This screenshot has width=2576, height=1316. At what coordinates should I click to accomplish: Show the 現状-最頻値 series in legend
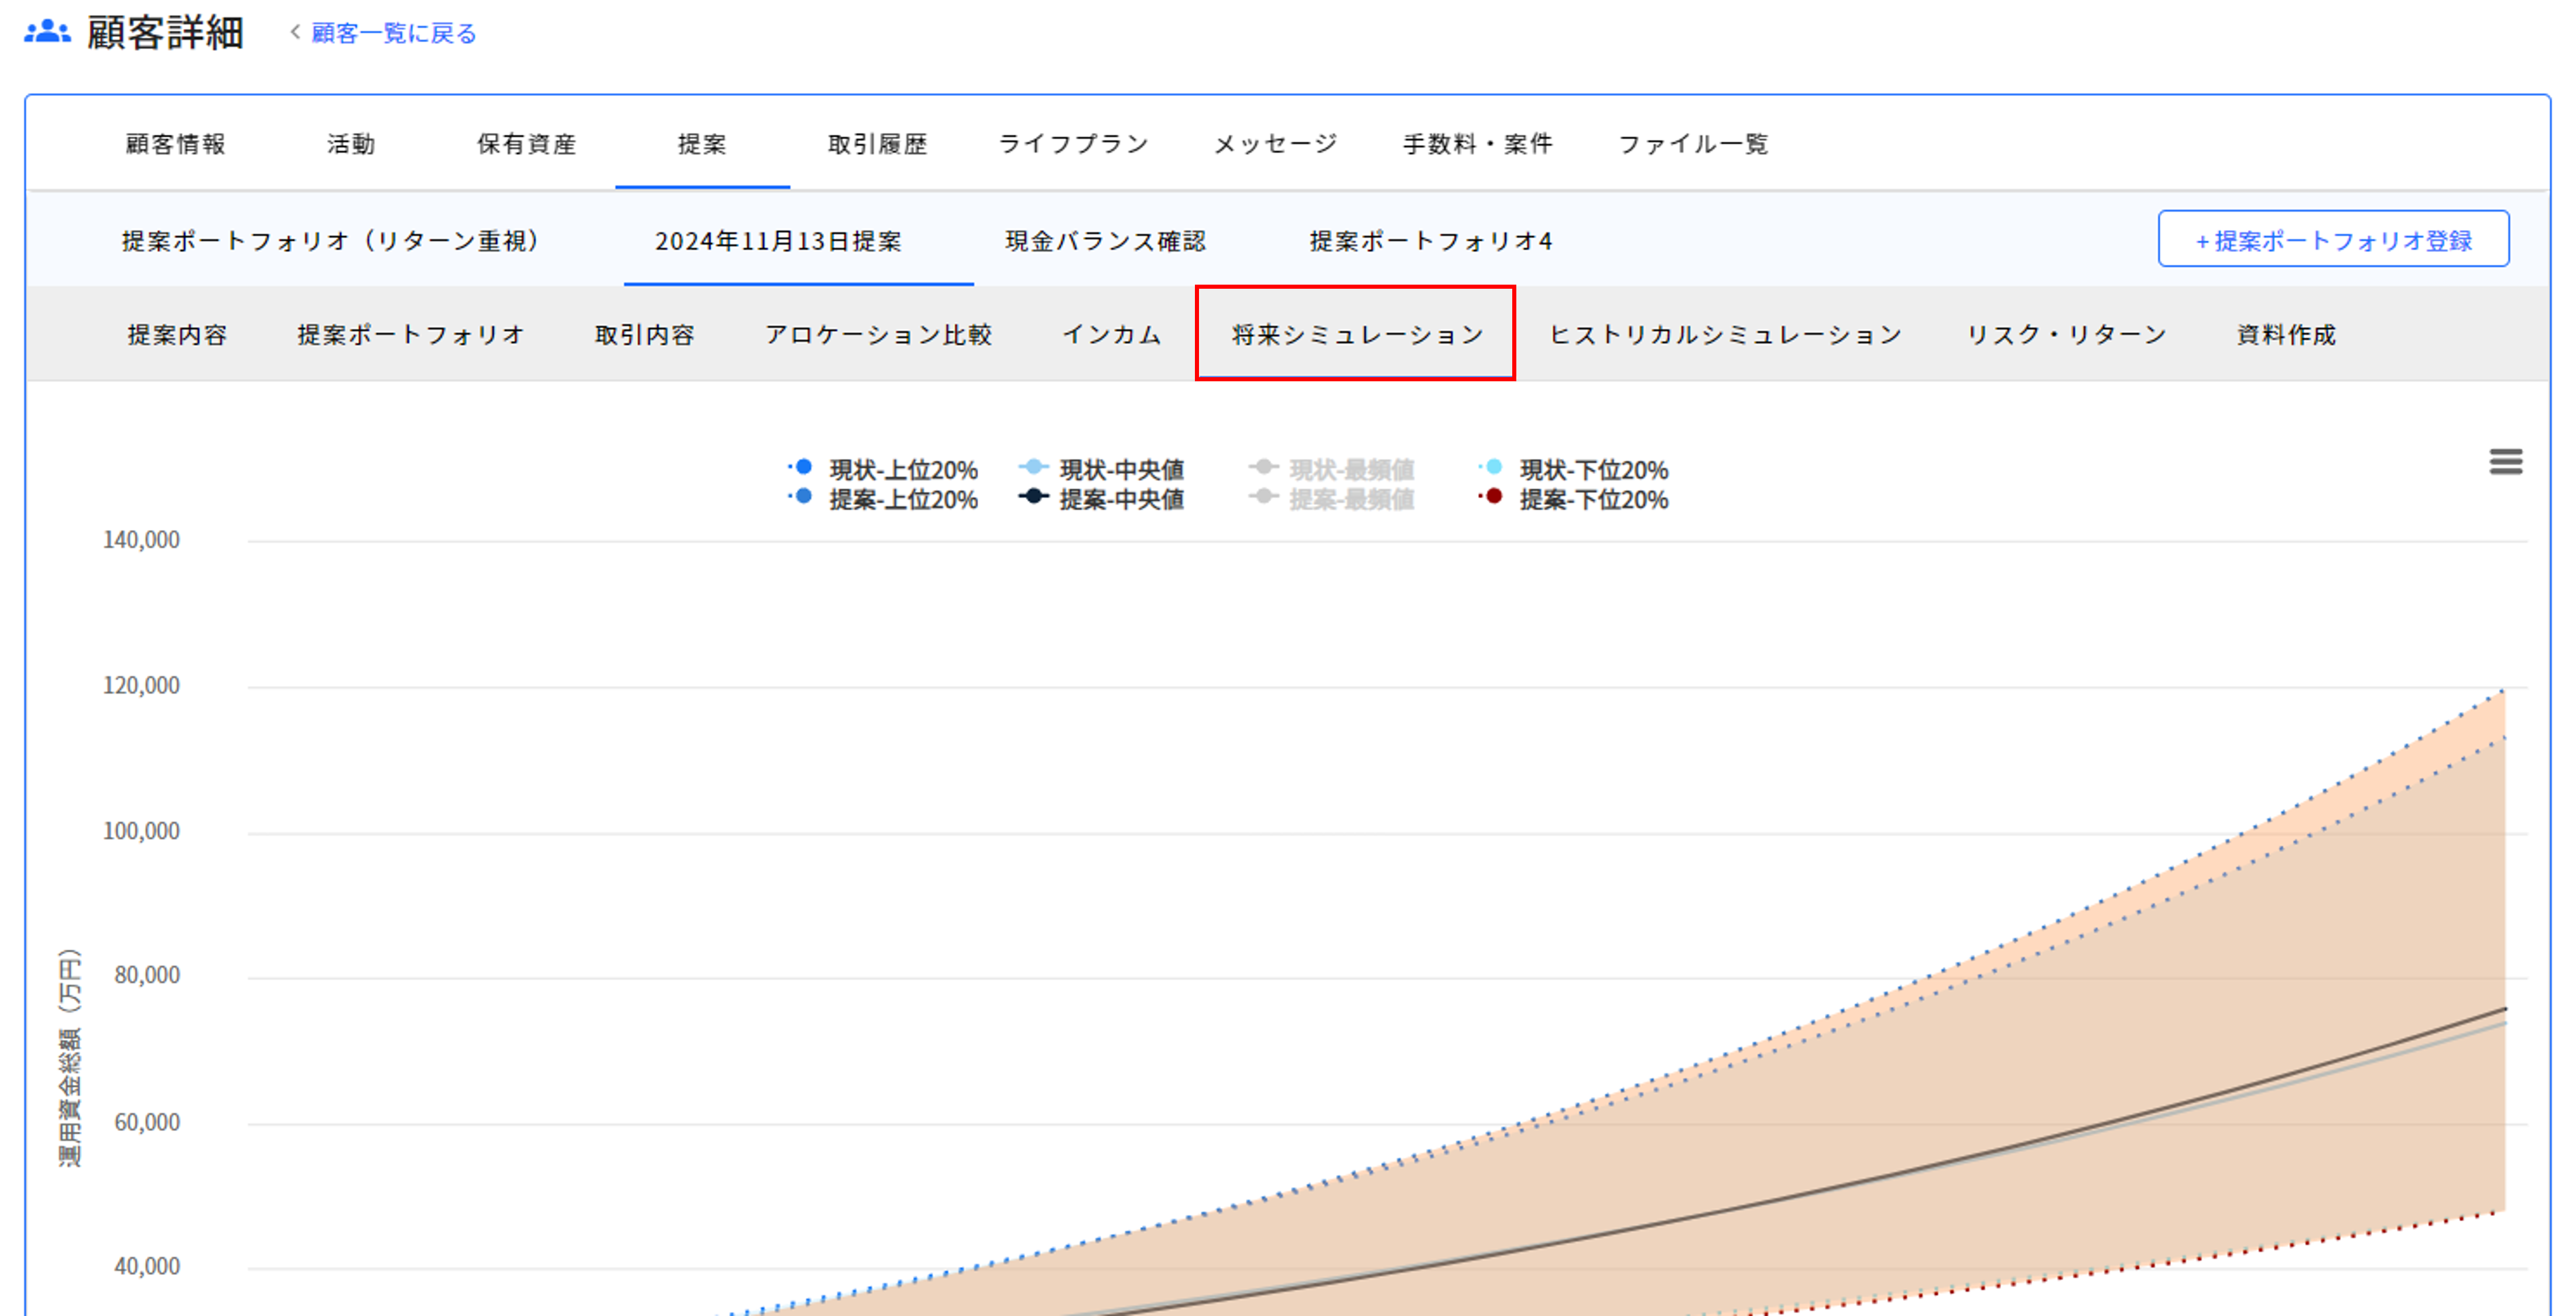coord(1350,469)
